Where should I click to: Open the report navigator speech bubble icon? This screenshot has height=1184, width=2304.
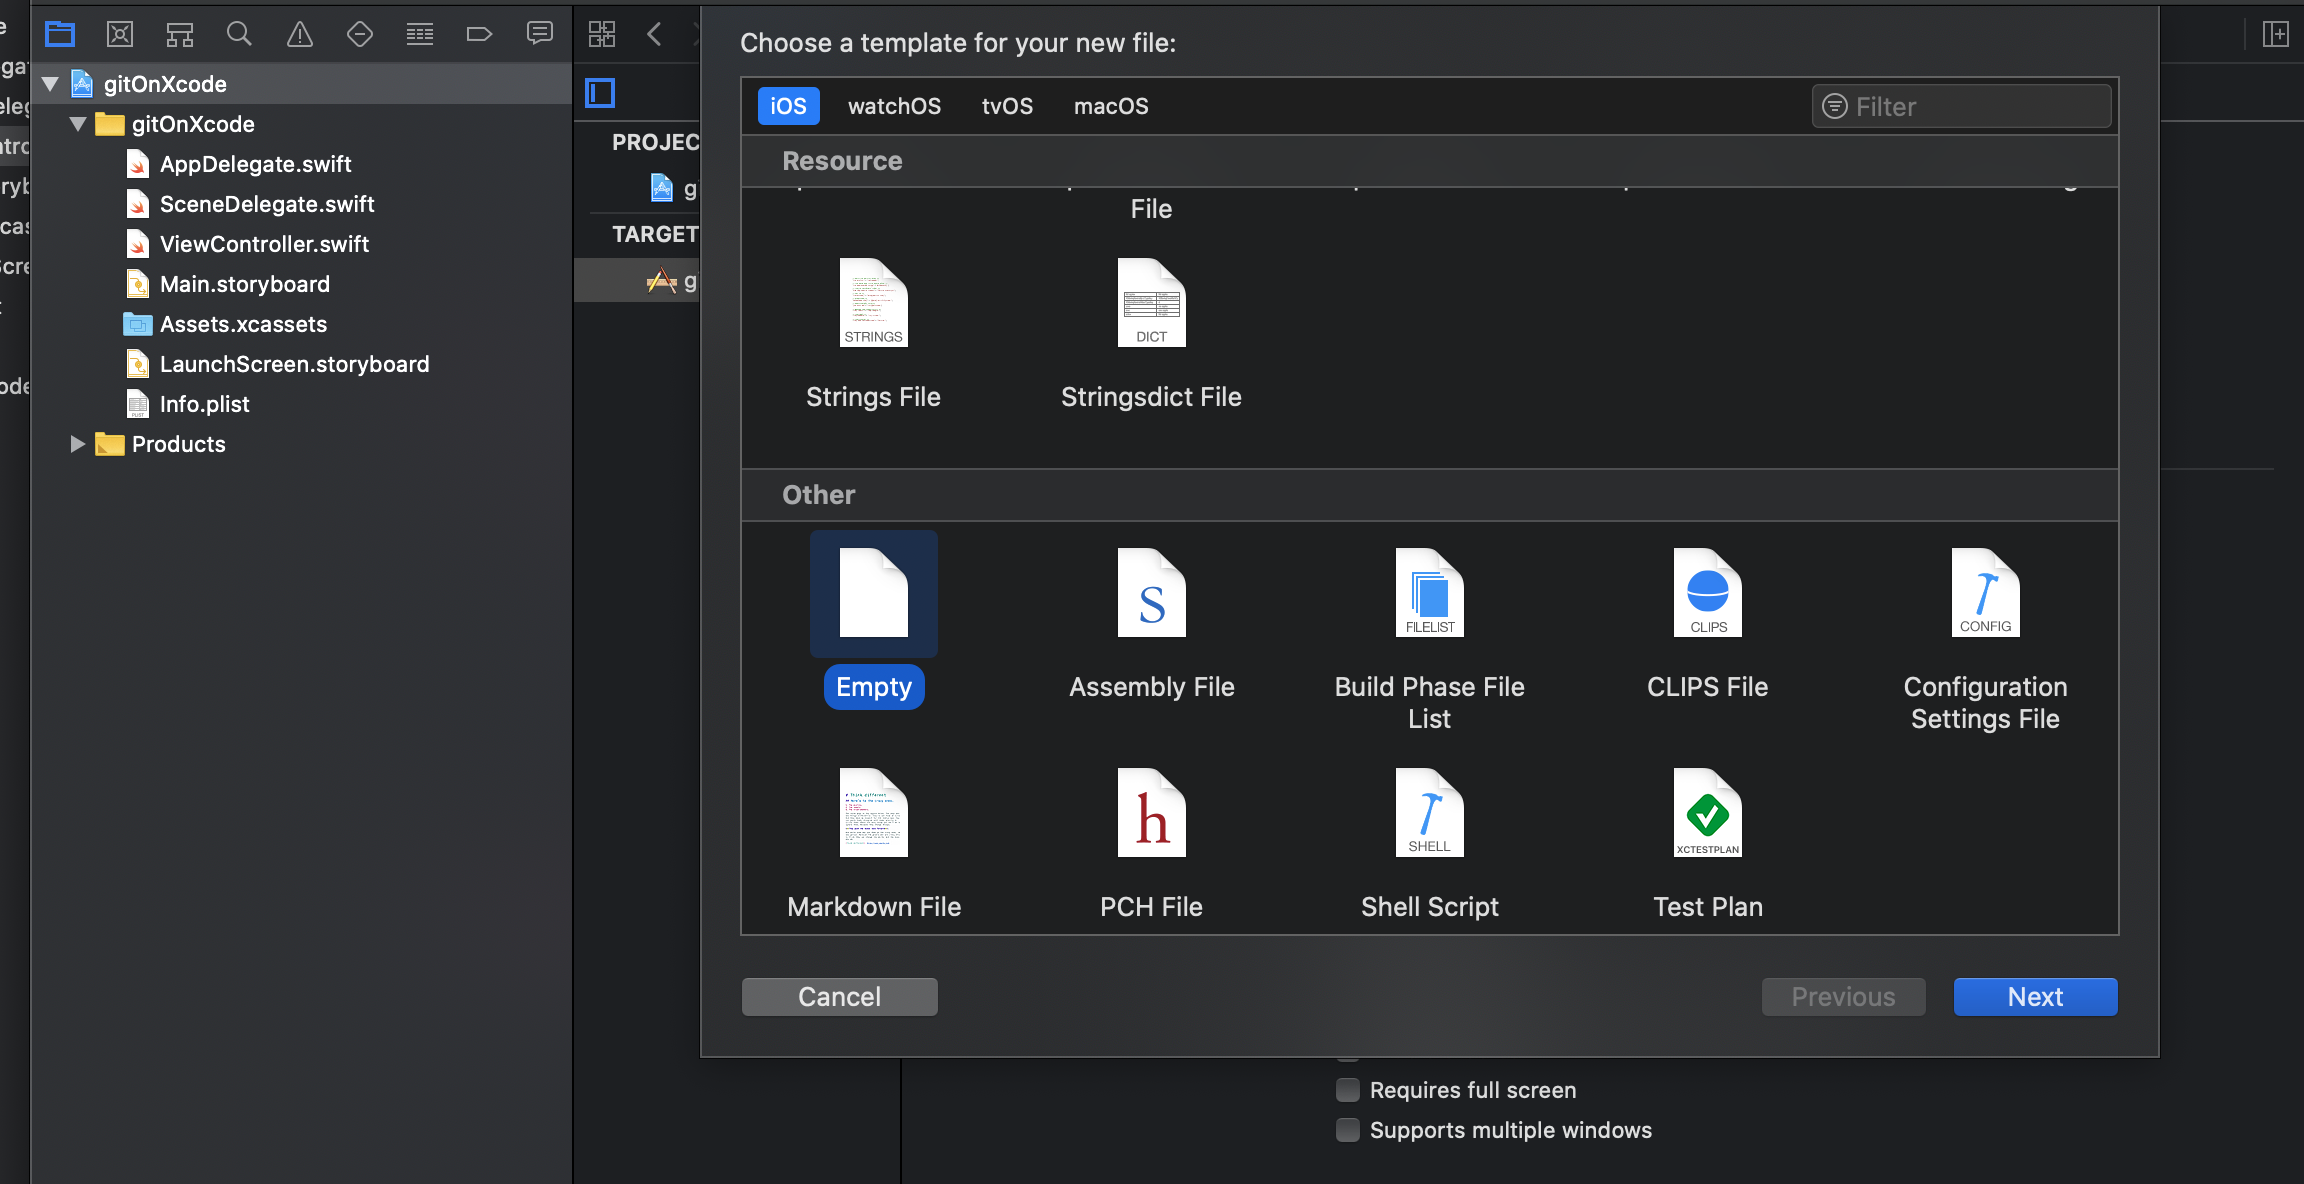pyautogui.click(x=540, y=35)
